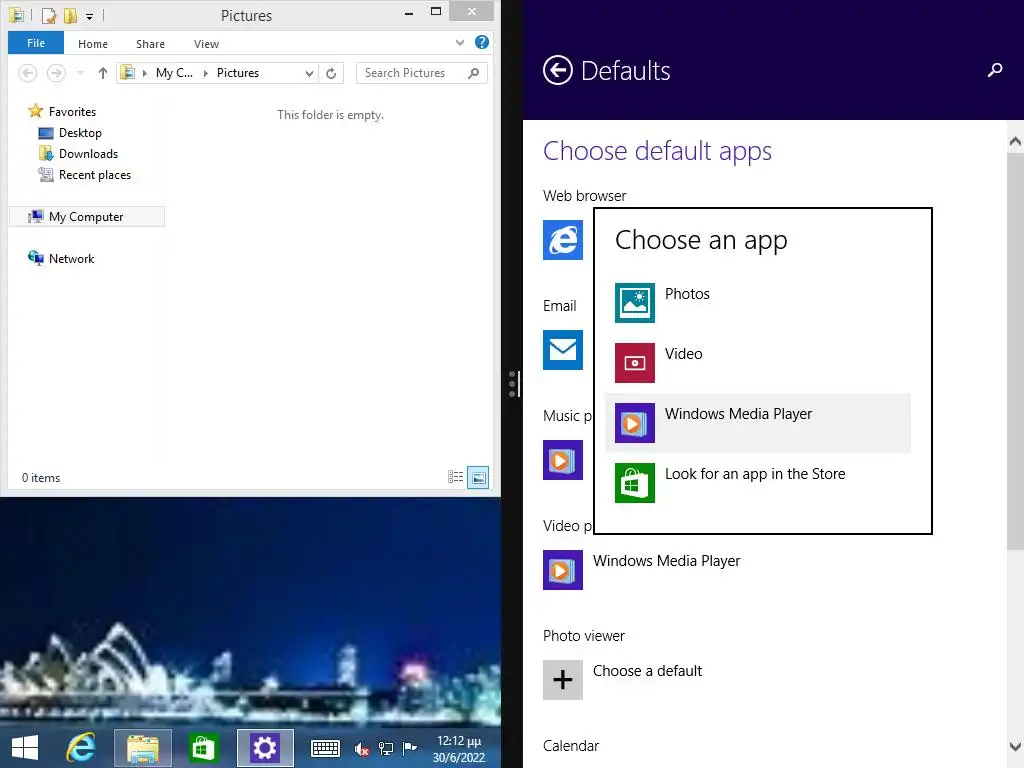Image resolution: width=1024 pixels, height=768 pixels.
Task: Open search in the Defaults settings header
Action: (995, 70)
